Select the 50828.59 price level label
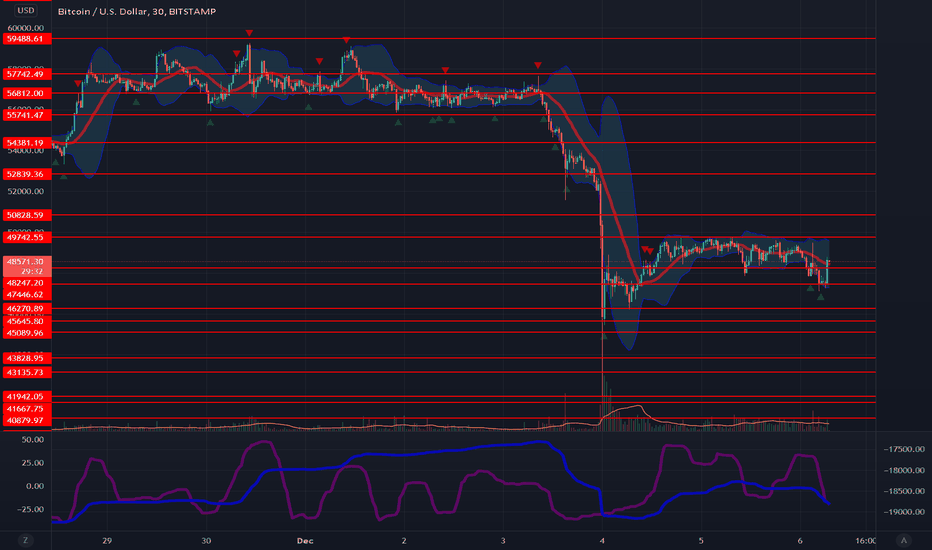The height and width of the screenshot is (550, 932). 27,215
